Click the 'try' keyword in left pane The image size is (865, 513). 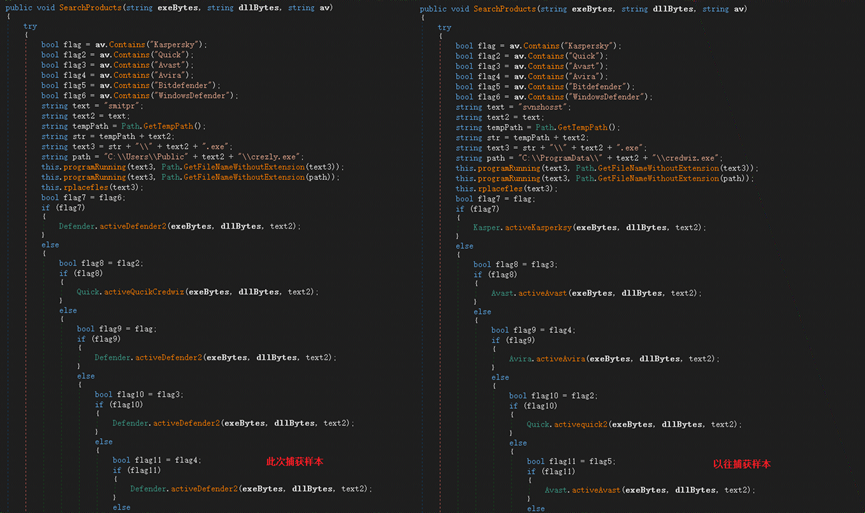30,26
